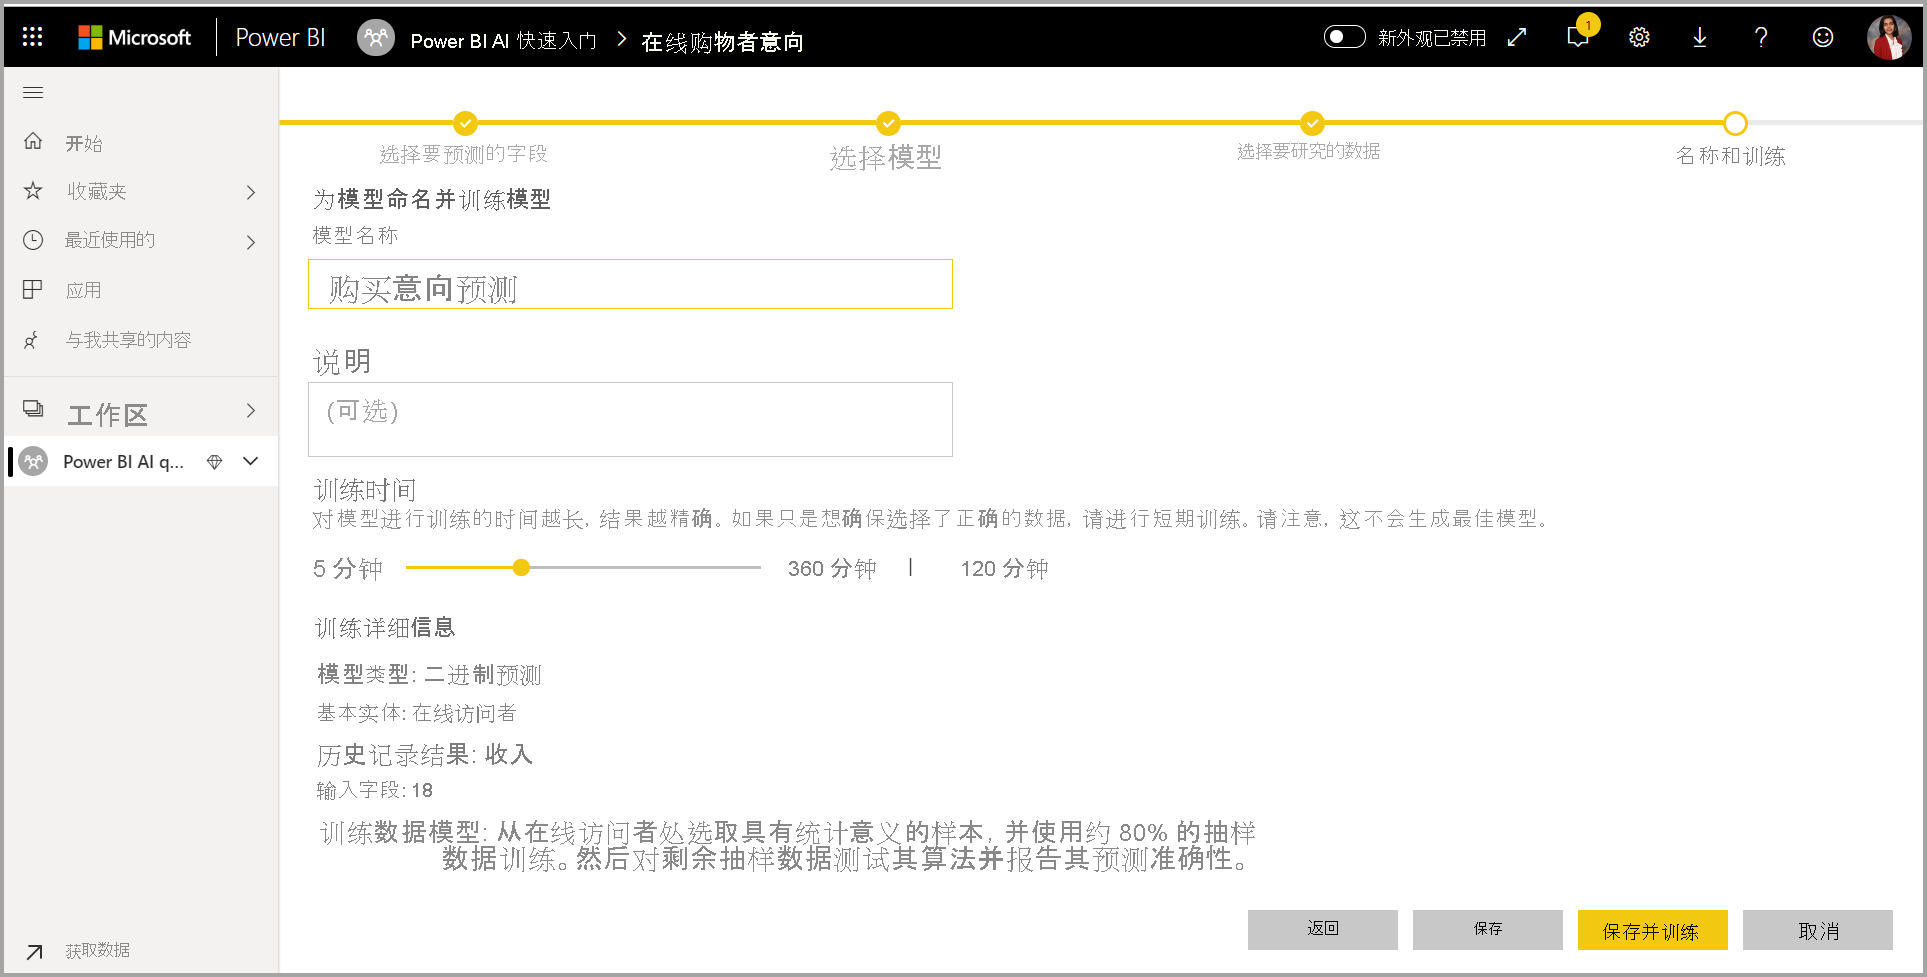Click the 开始 home icon
The image size is (1927, 977).
pyautogui.click(x=33, y=141)
